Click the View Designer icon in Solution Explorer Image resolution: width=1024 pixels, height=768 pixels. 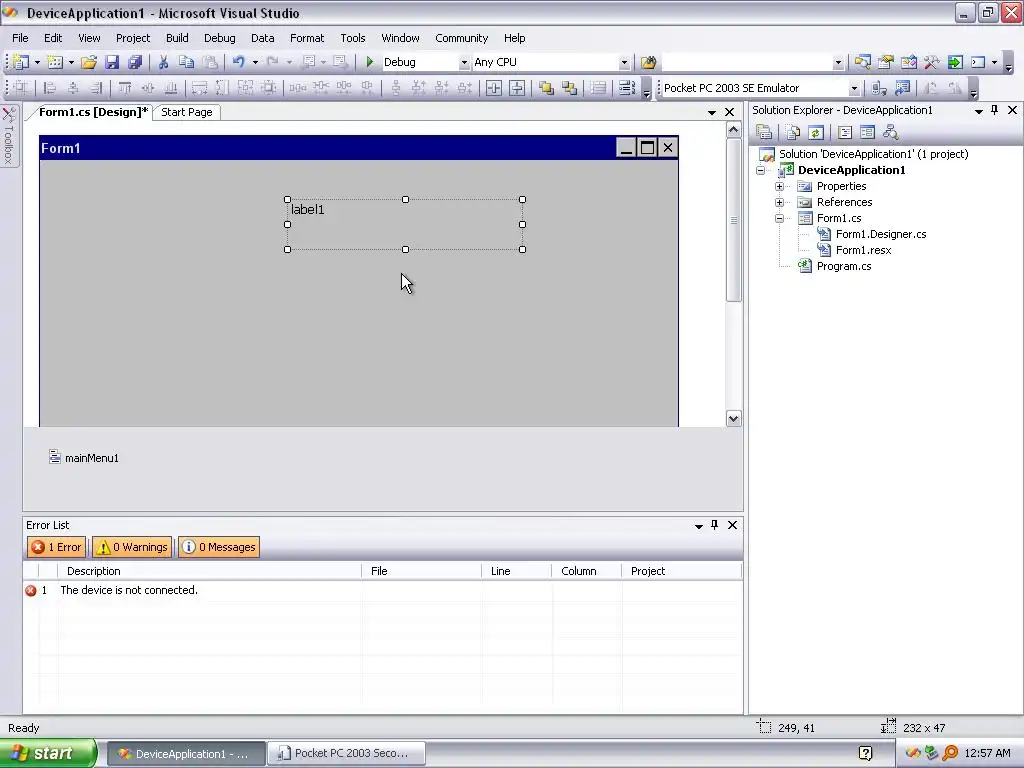click(x=867, y=133)
